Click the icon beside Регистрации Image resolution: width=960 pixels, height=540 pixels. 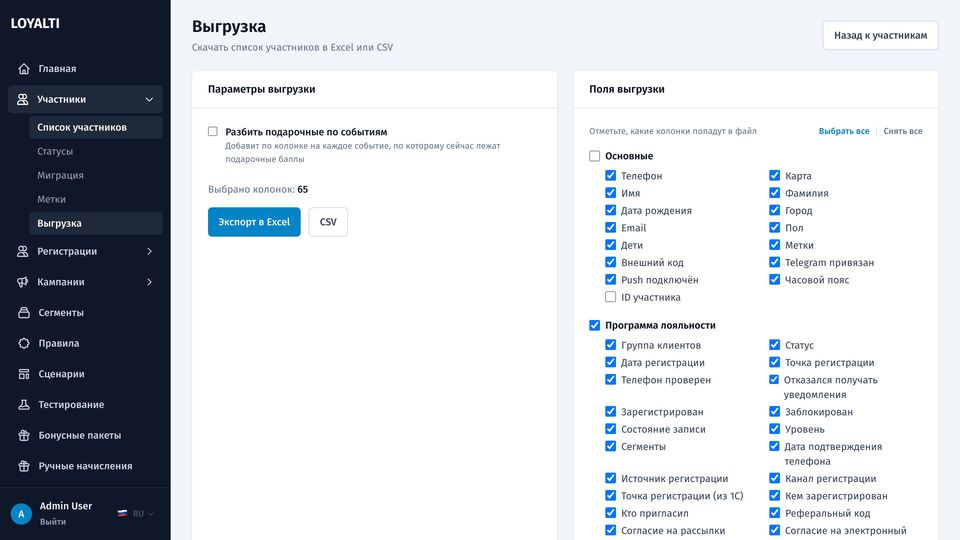tap(23, 251)
